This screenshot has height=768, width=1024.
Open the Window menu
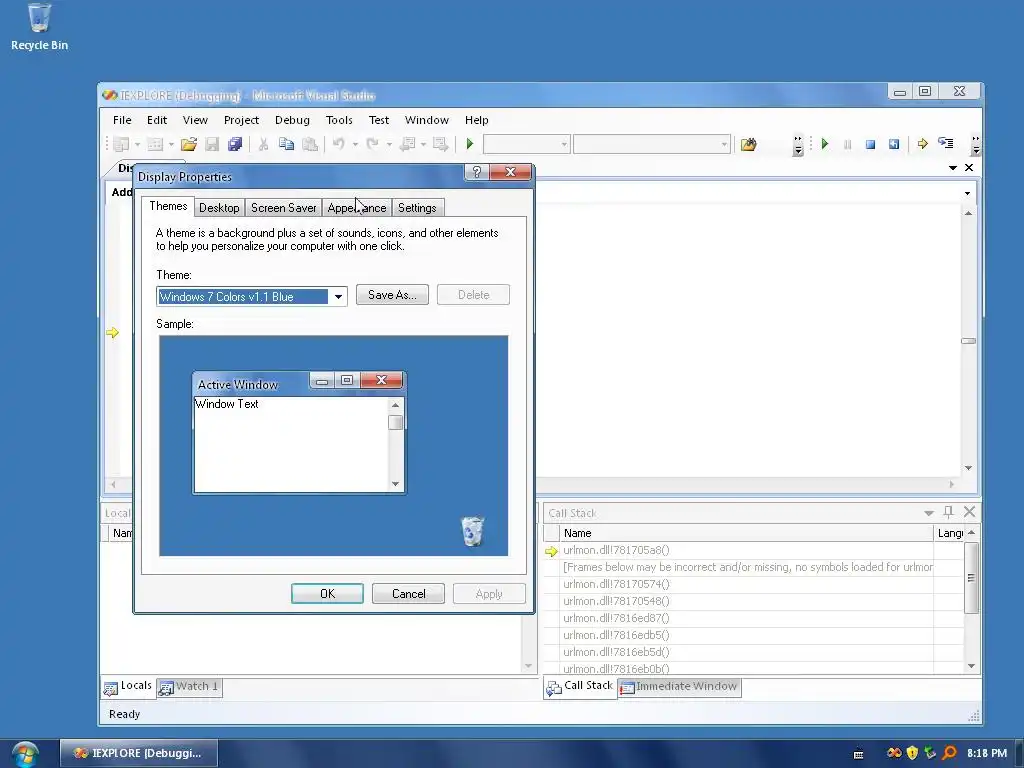click(426, 120)
